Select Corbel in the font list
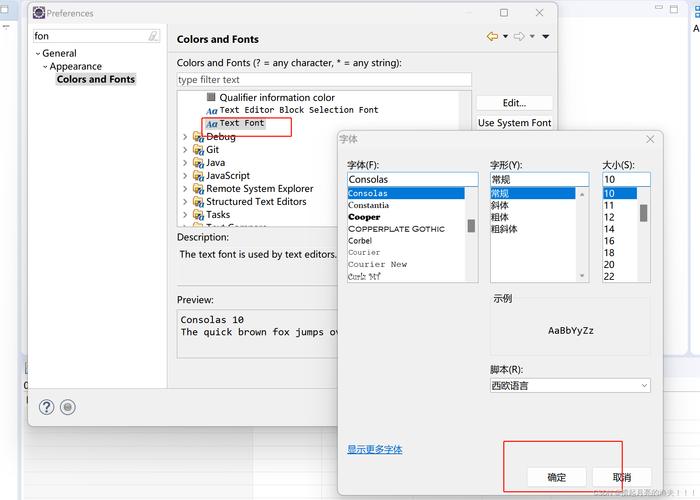 [360, 241]
